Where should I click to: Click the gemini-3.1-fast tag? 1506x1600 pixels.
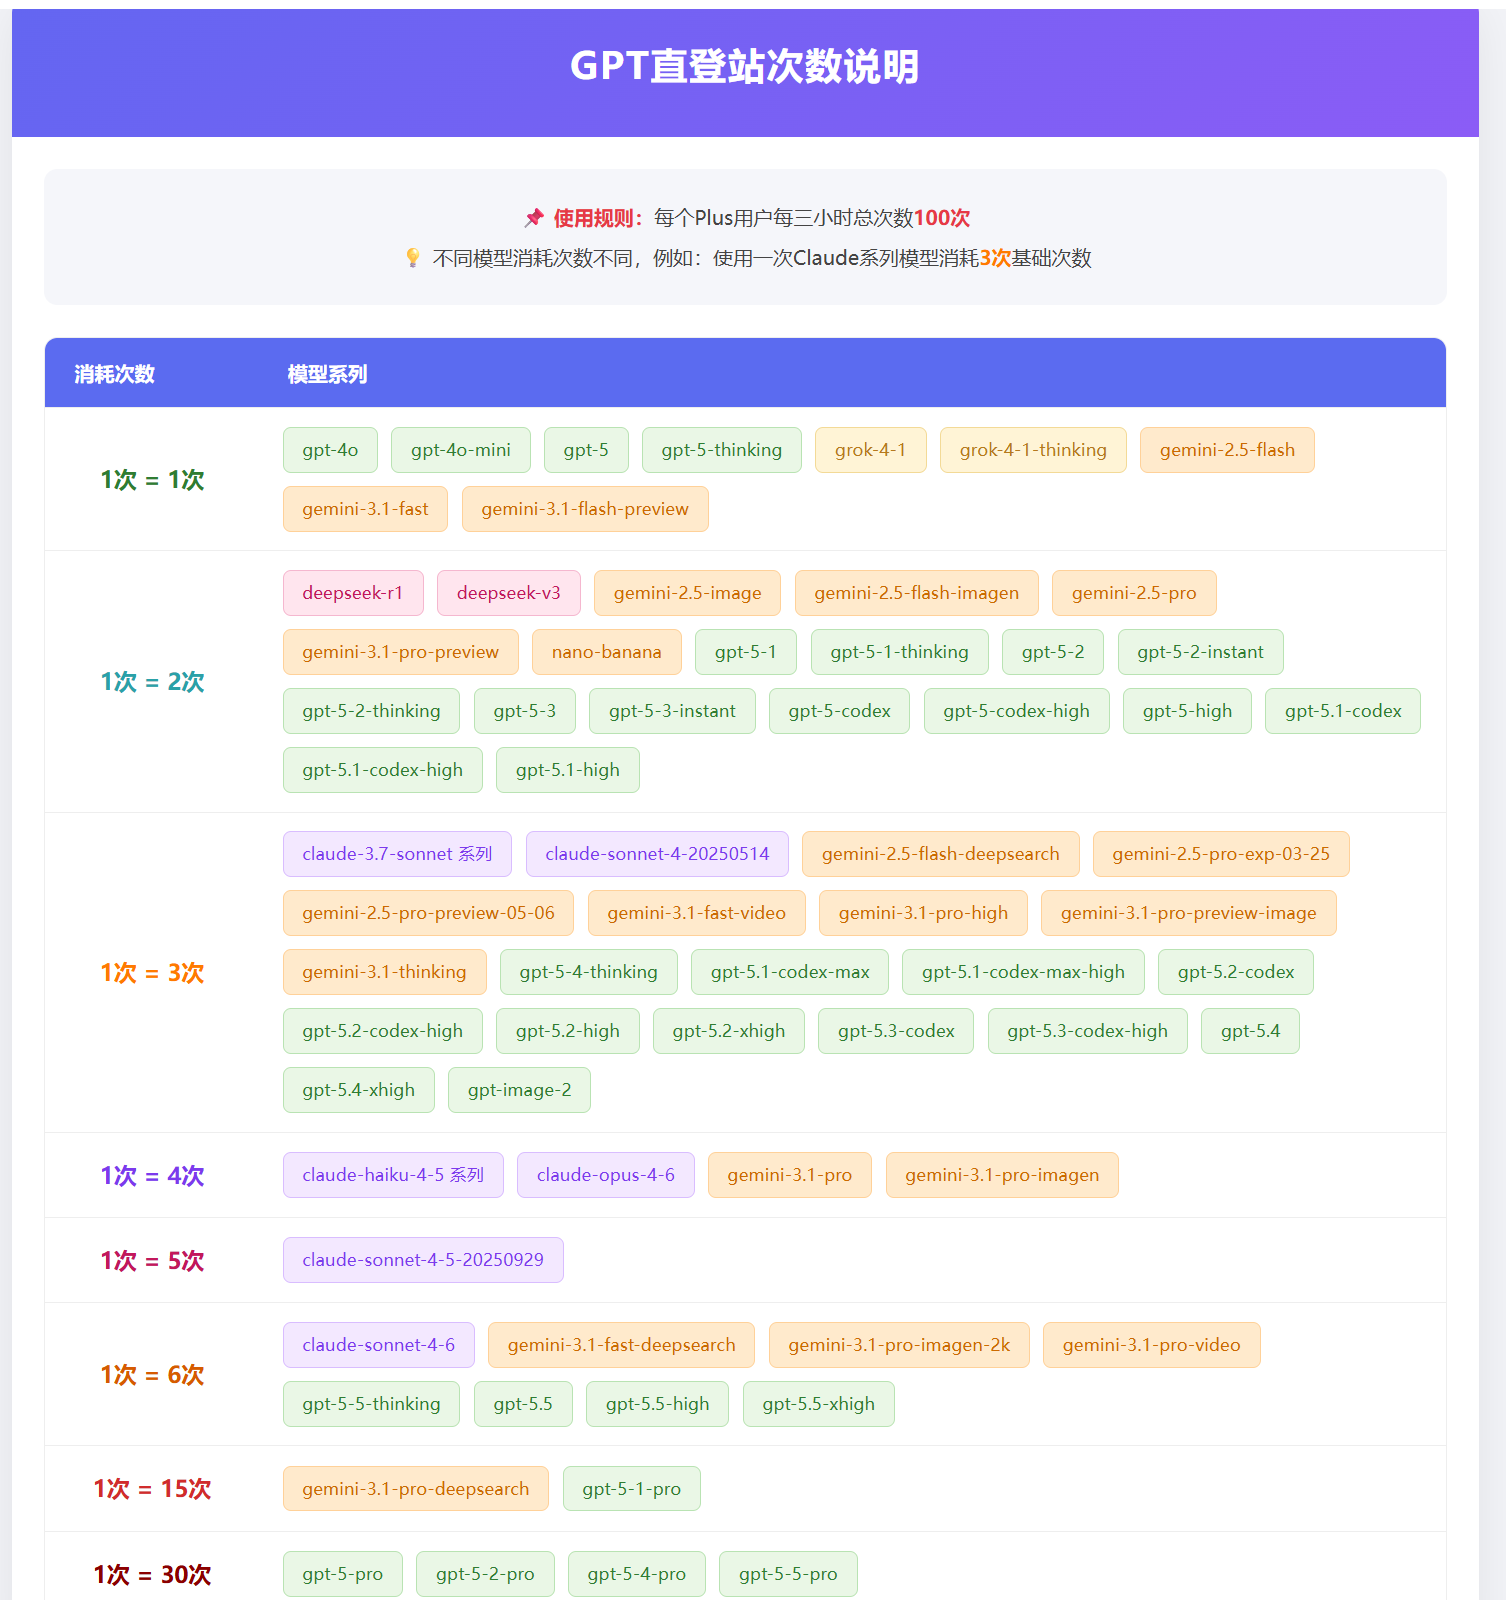tap(366, 509)
